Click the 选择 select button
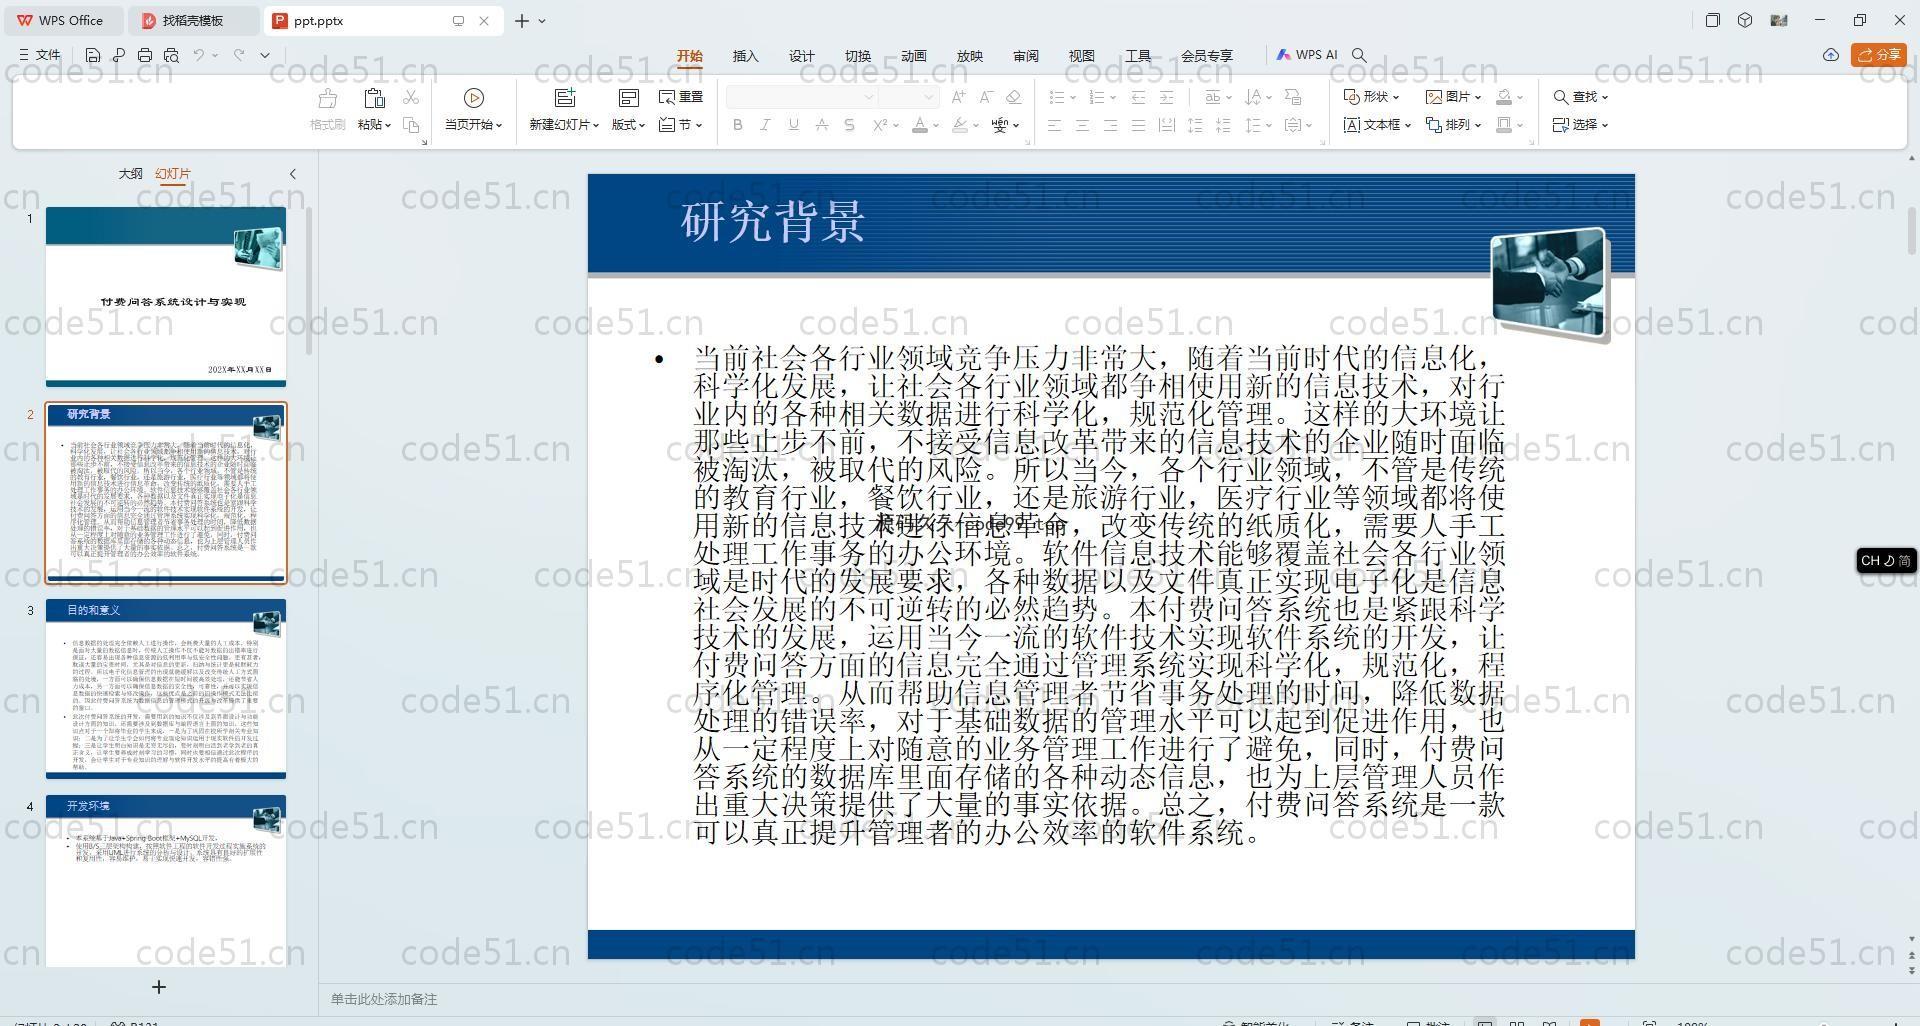This screenshot has width=1920, height=1026. point(1580,125)
